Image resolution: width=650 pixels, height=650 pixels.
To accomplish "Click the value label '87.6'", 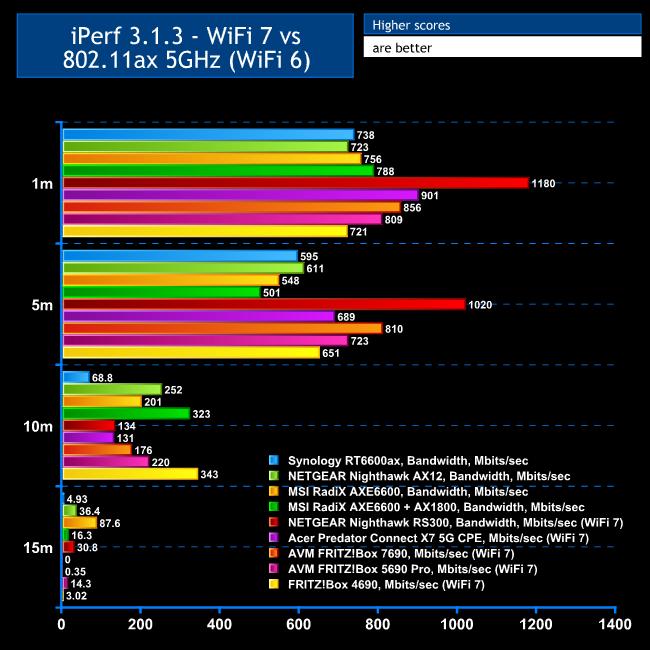I will click(x=109, y=523).
